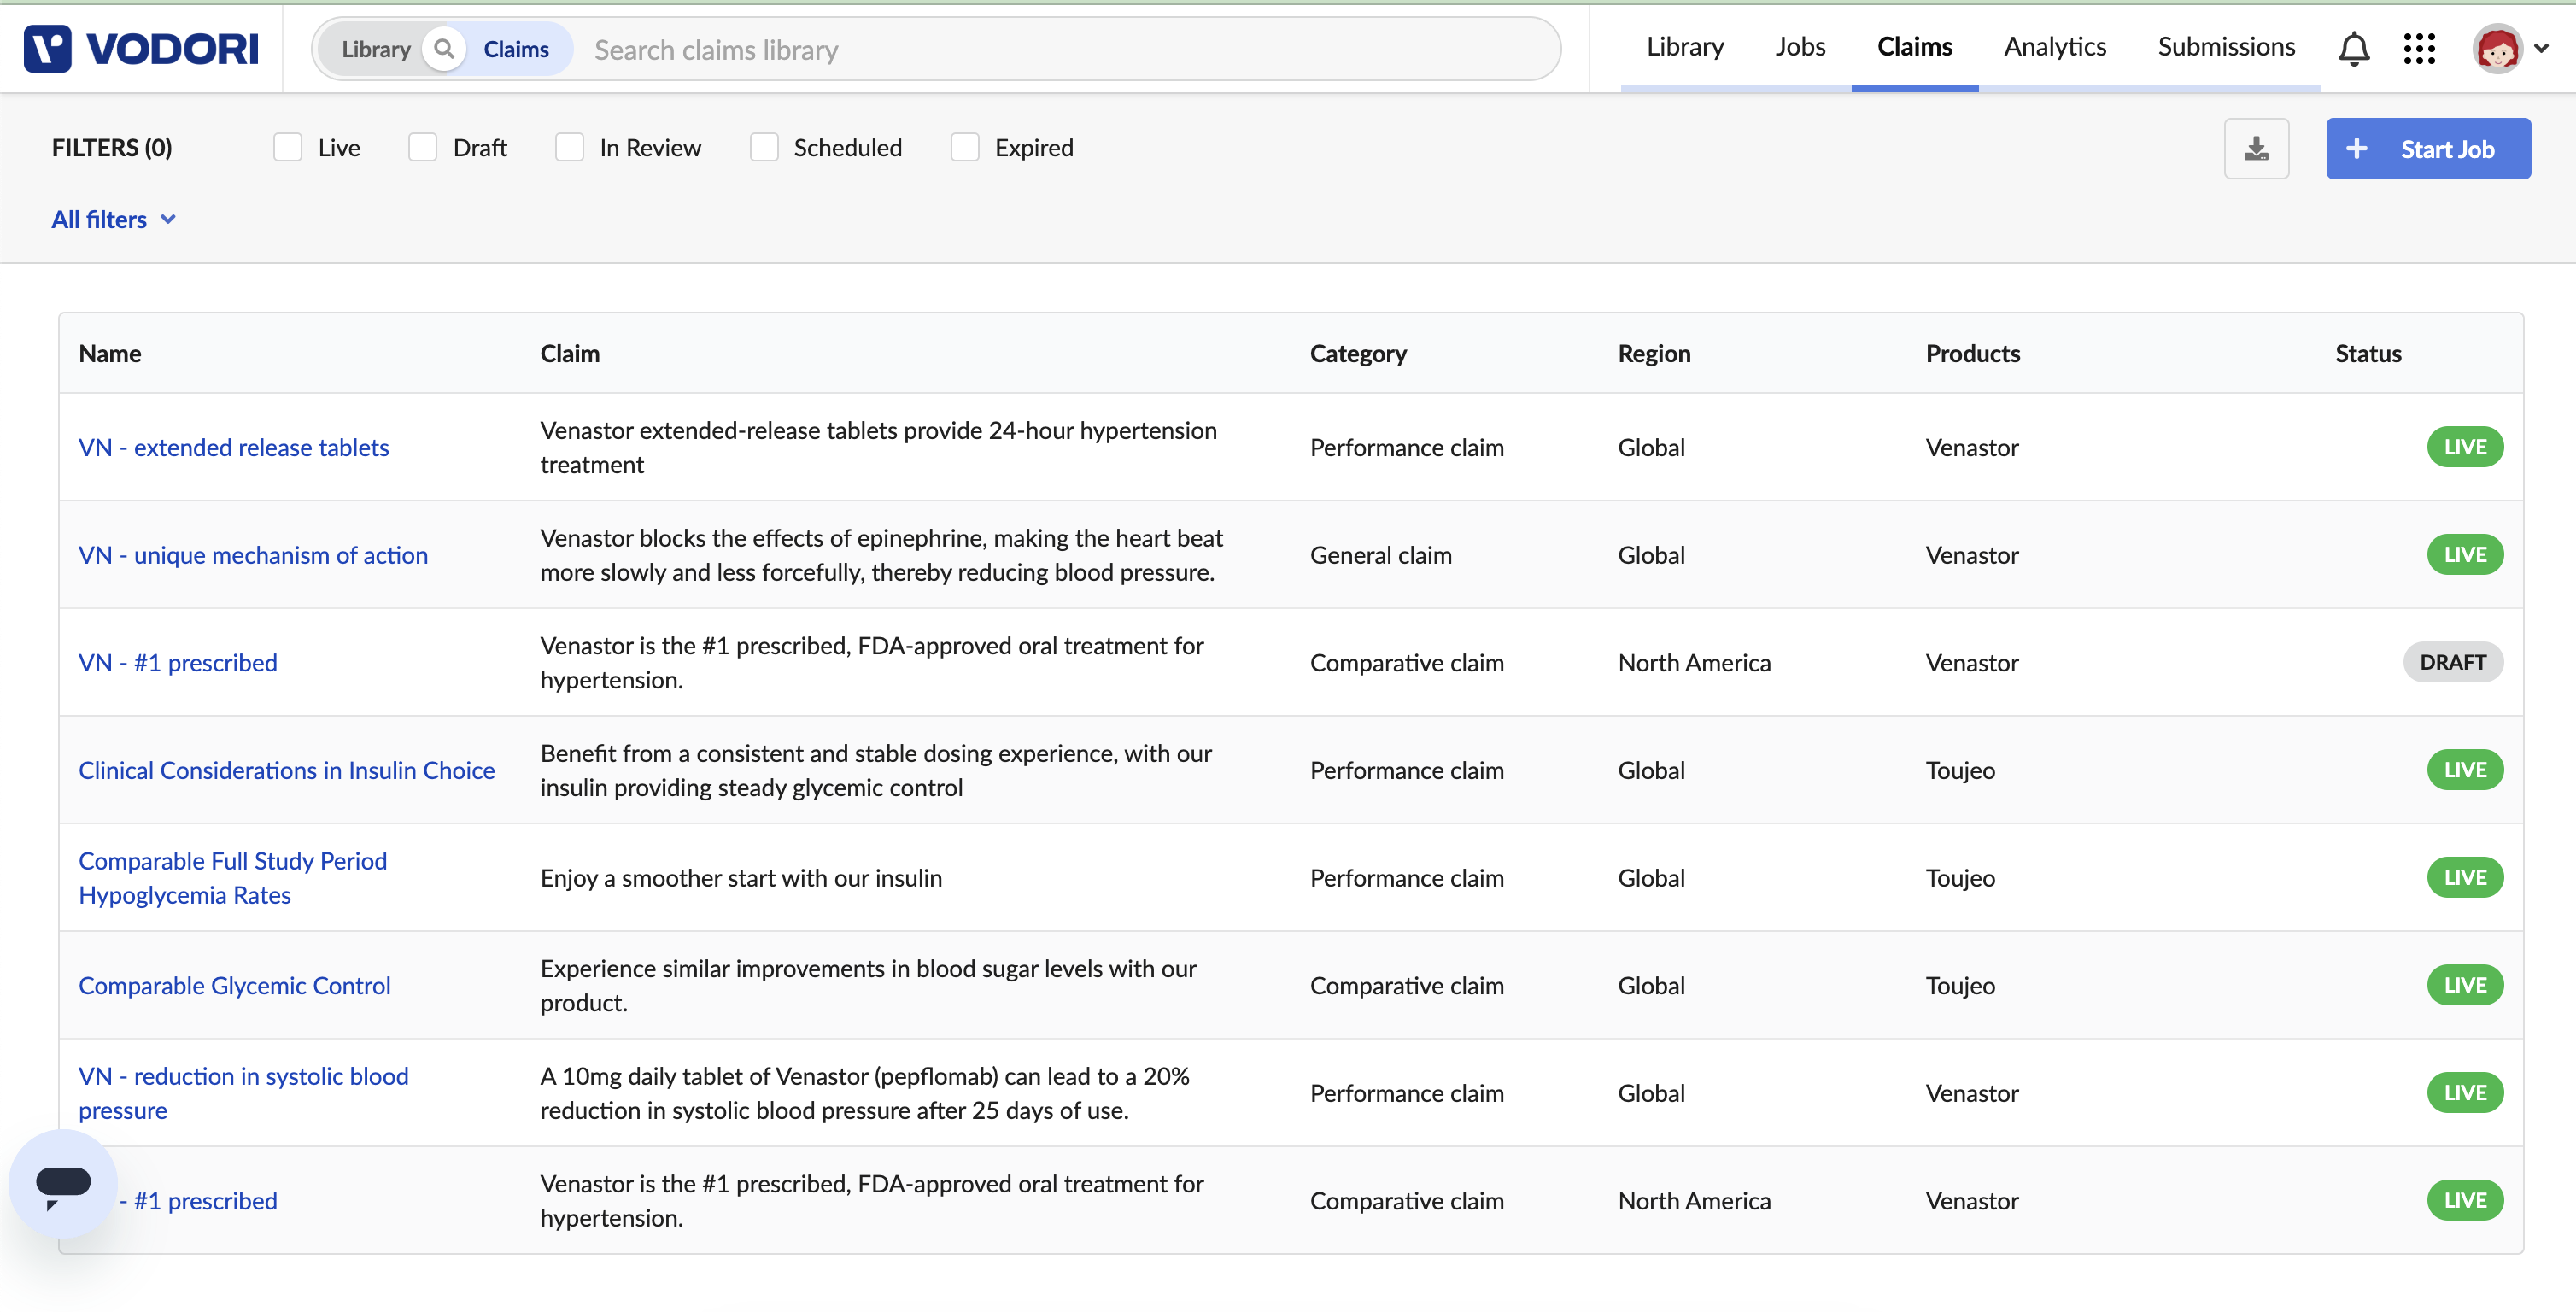Click the user avatar
The image size is (2576, 1312).
[2497, 48]
